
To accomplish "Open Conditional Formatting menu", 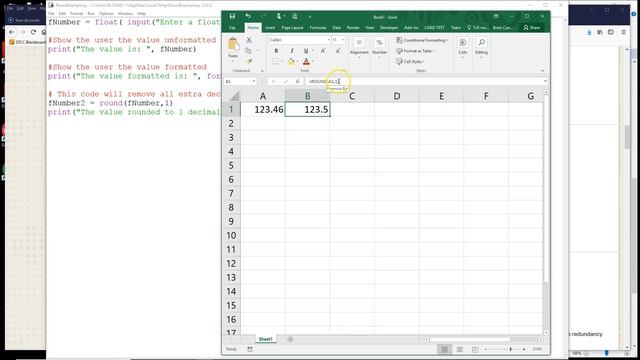I will coord(422,40).
